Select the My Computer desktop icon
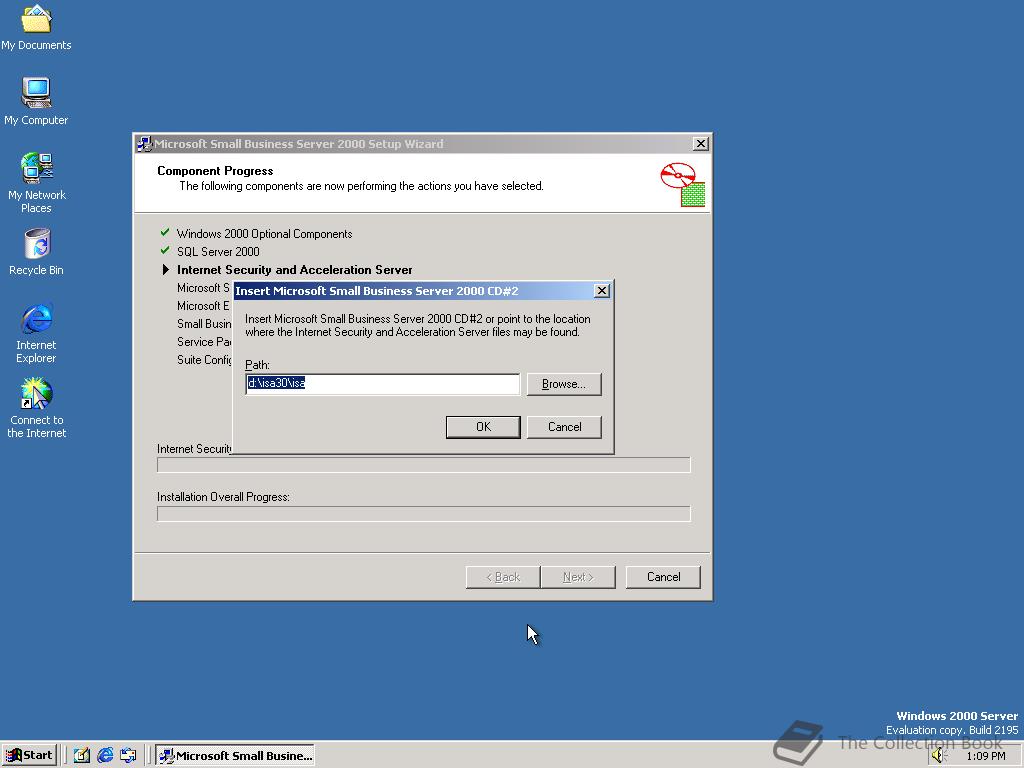The image size is (1024, 768). pyautogui.click(x=36, y=101)
